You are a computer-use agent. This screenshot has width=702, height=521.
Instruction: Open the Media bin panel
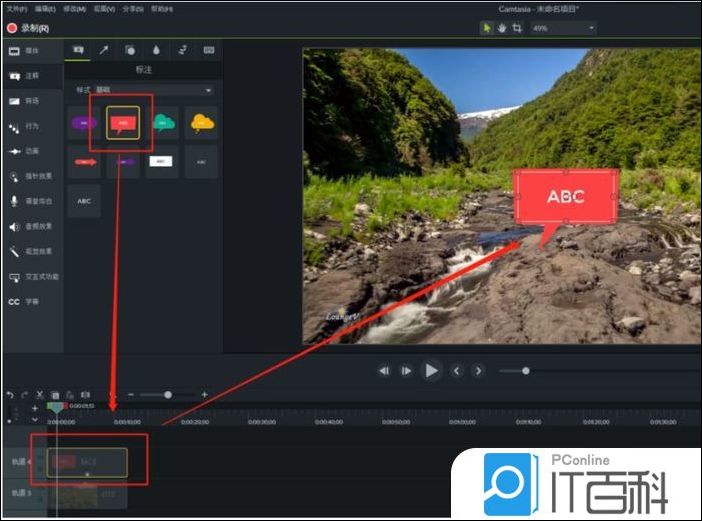(x=32, y=51)
